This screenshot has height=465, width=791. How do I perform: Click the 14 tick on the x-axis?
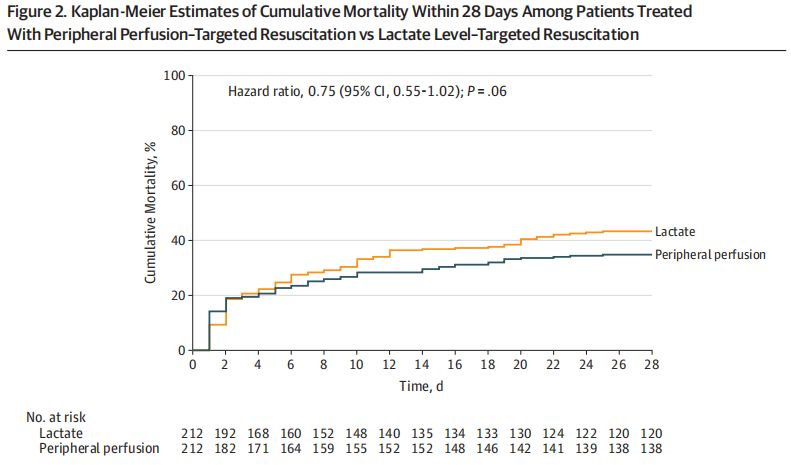coord(423,366)
